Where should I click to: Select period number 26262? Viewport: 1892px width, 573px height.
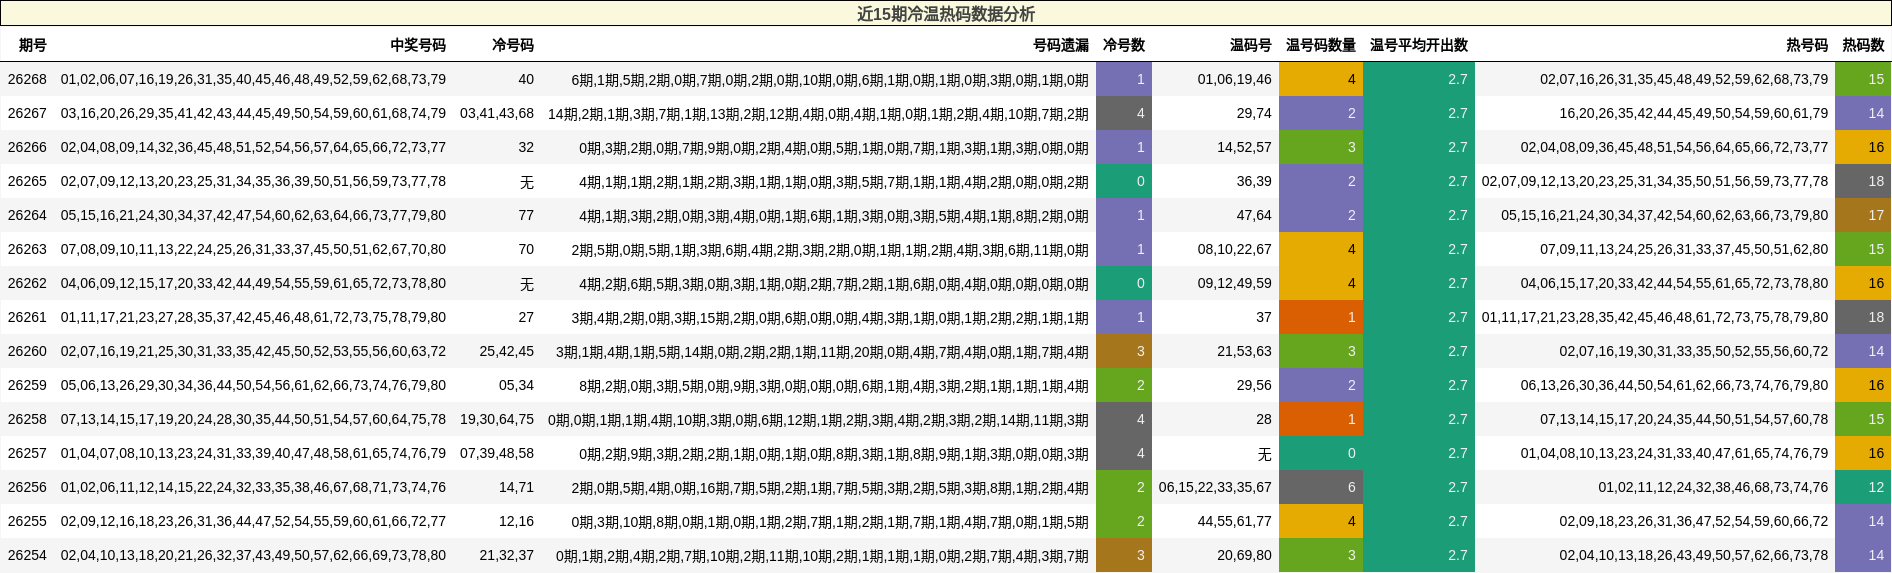(27, 283)
